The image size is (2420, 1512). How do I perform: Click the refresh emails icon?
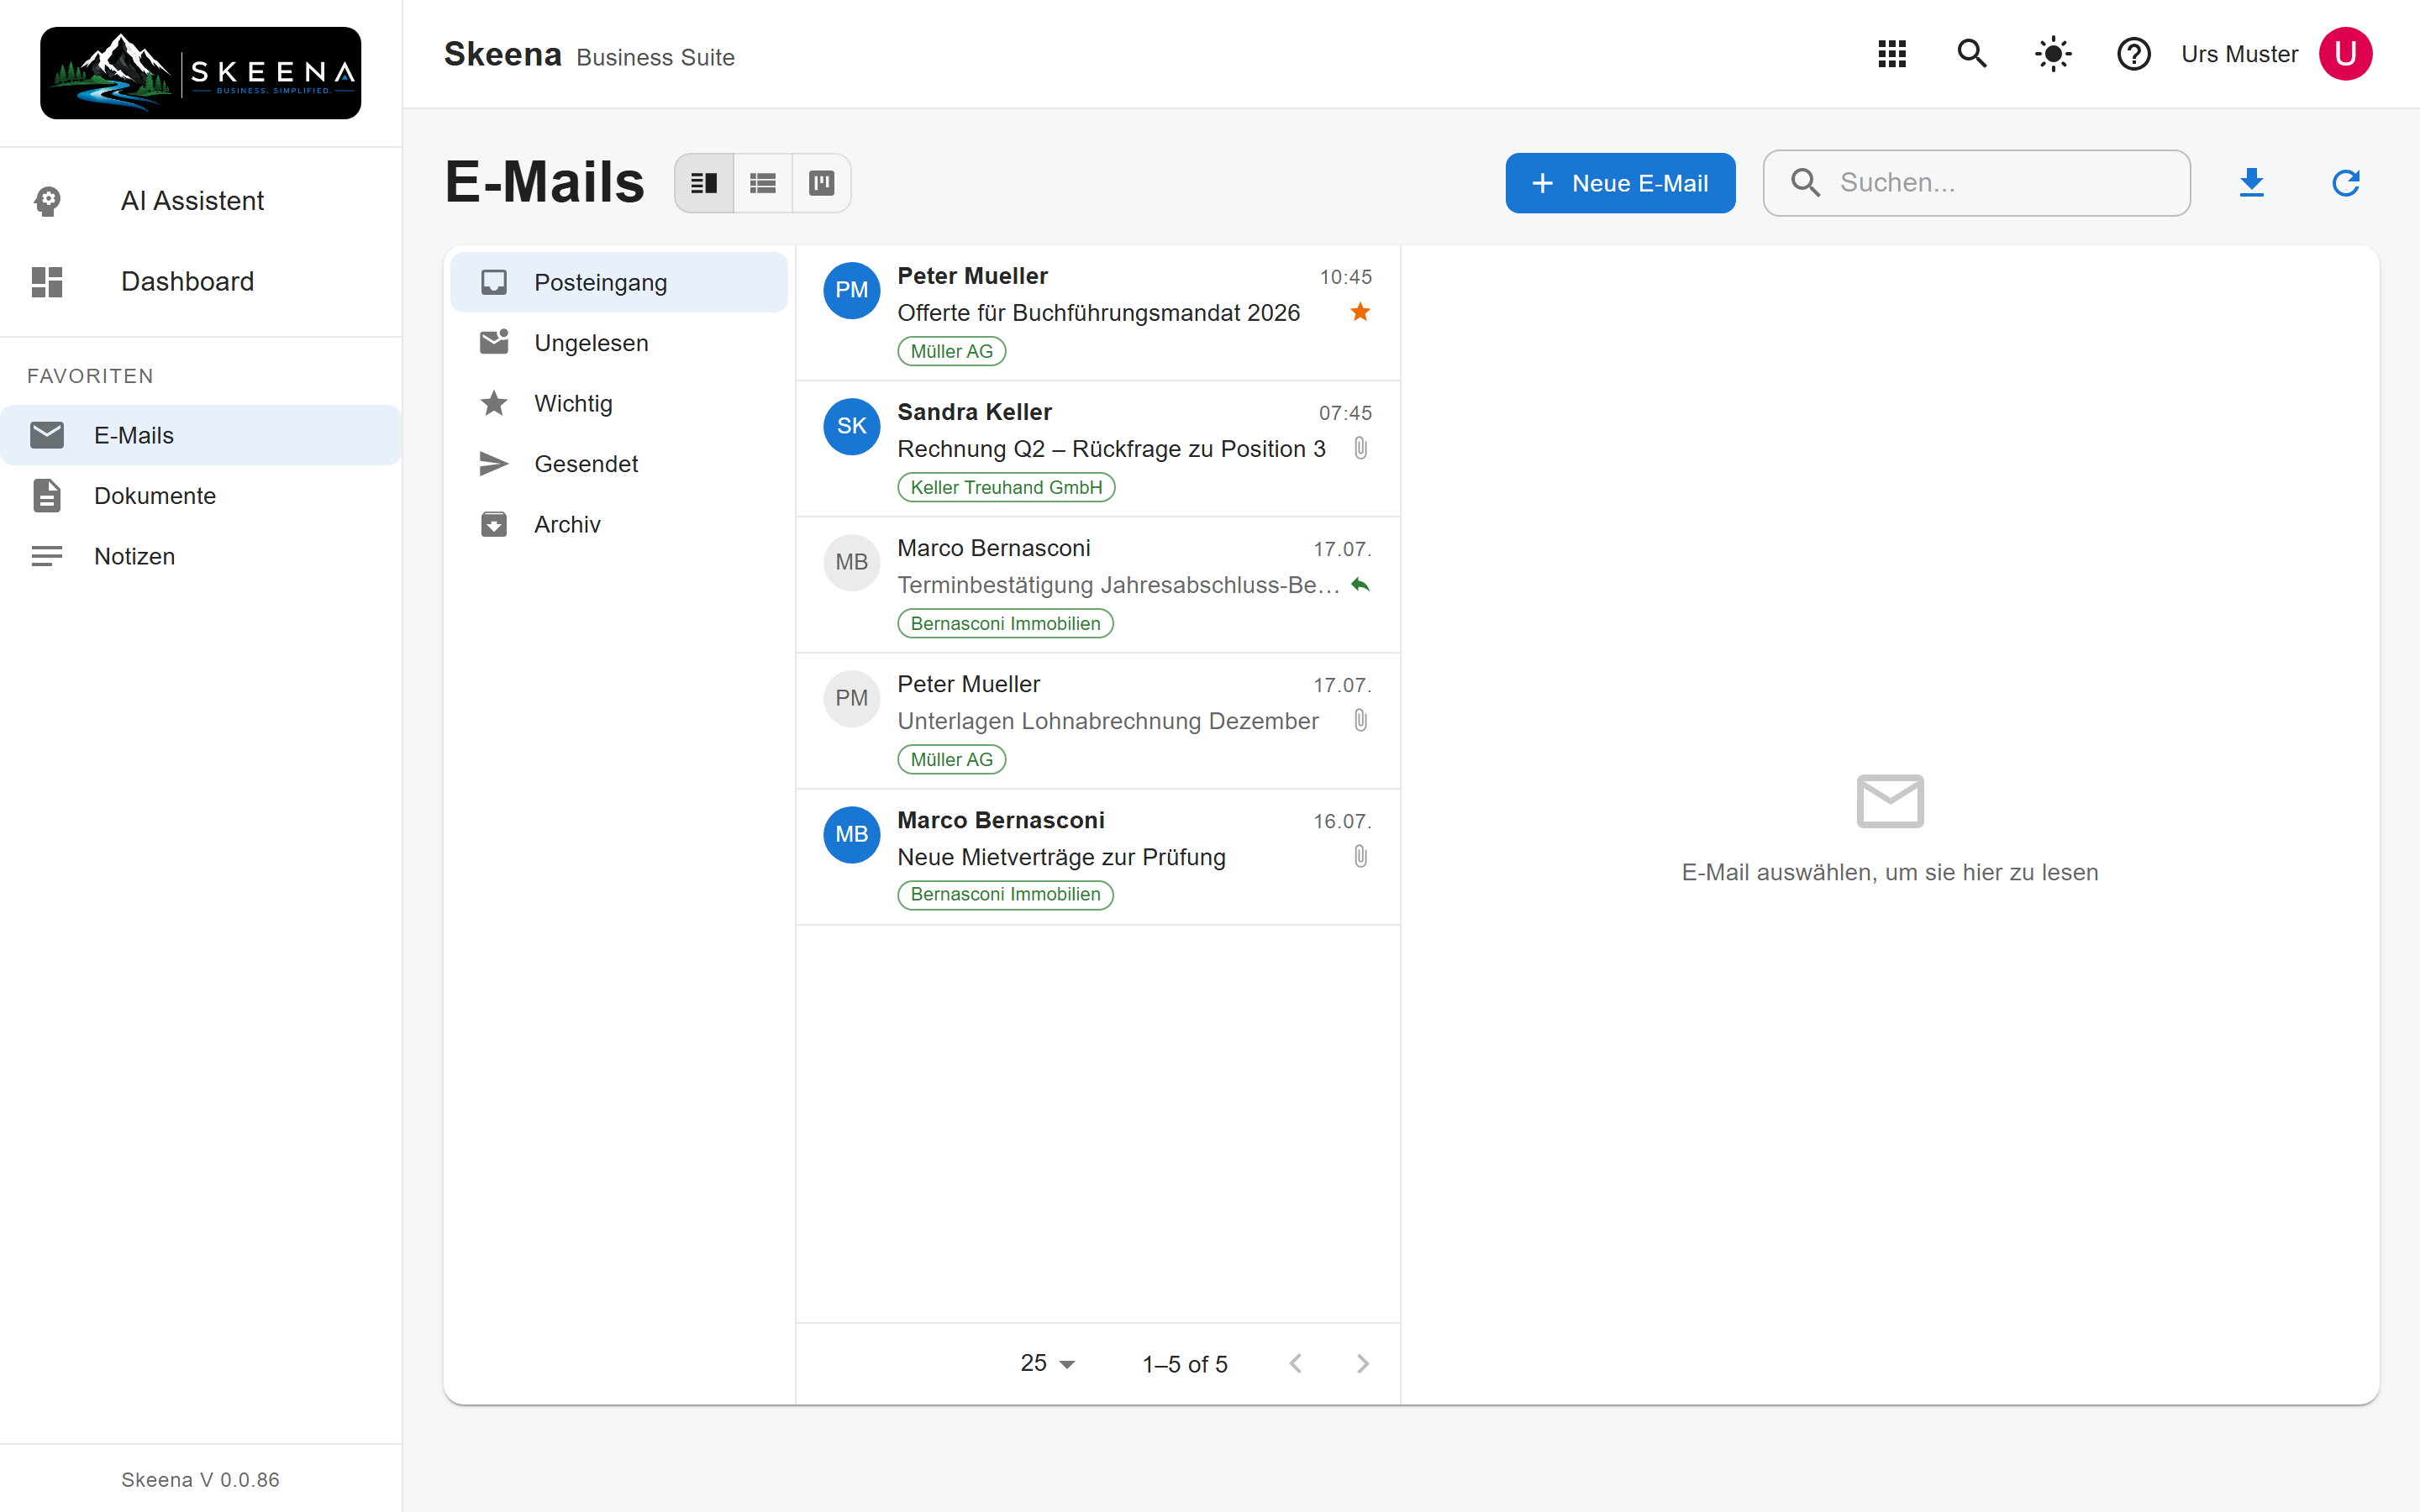click(2346, 183)
